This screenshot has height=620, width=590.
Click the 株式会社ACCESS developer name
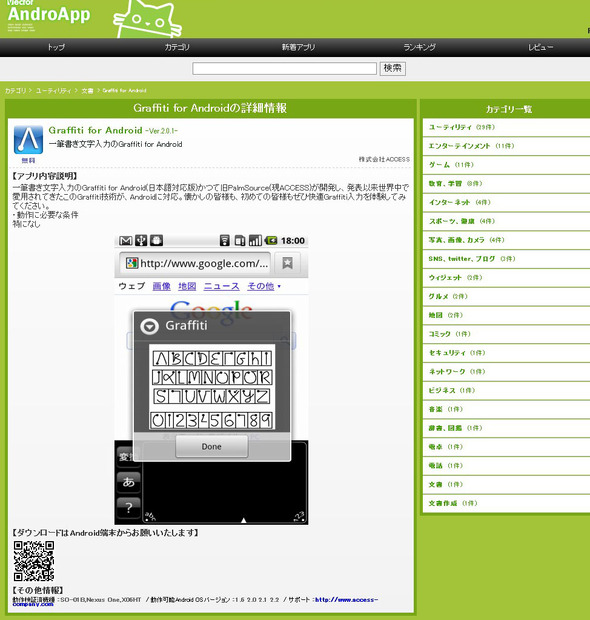click(384, 159)
